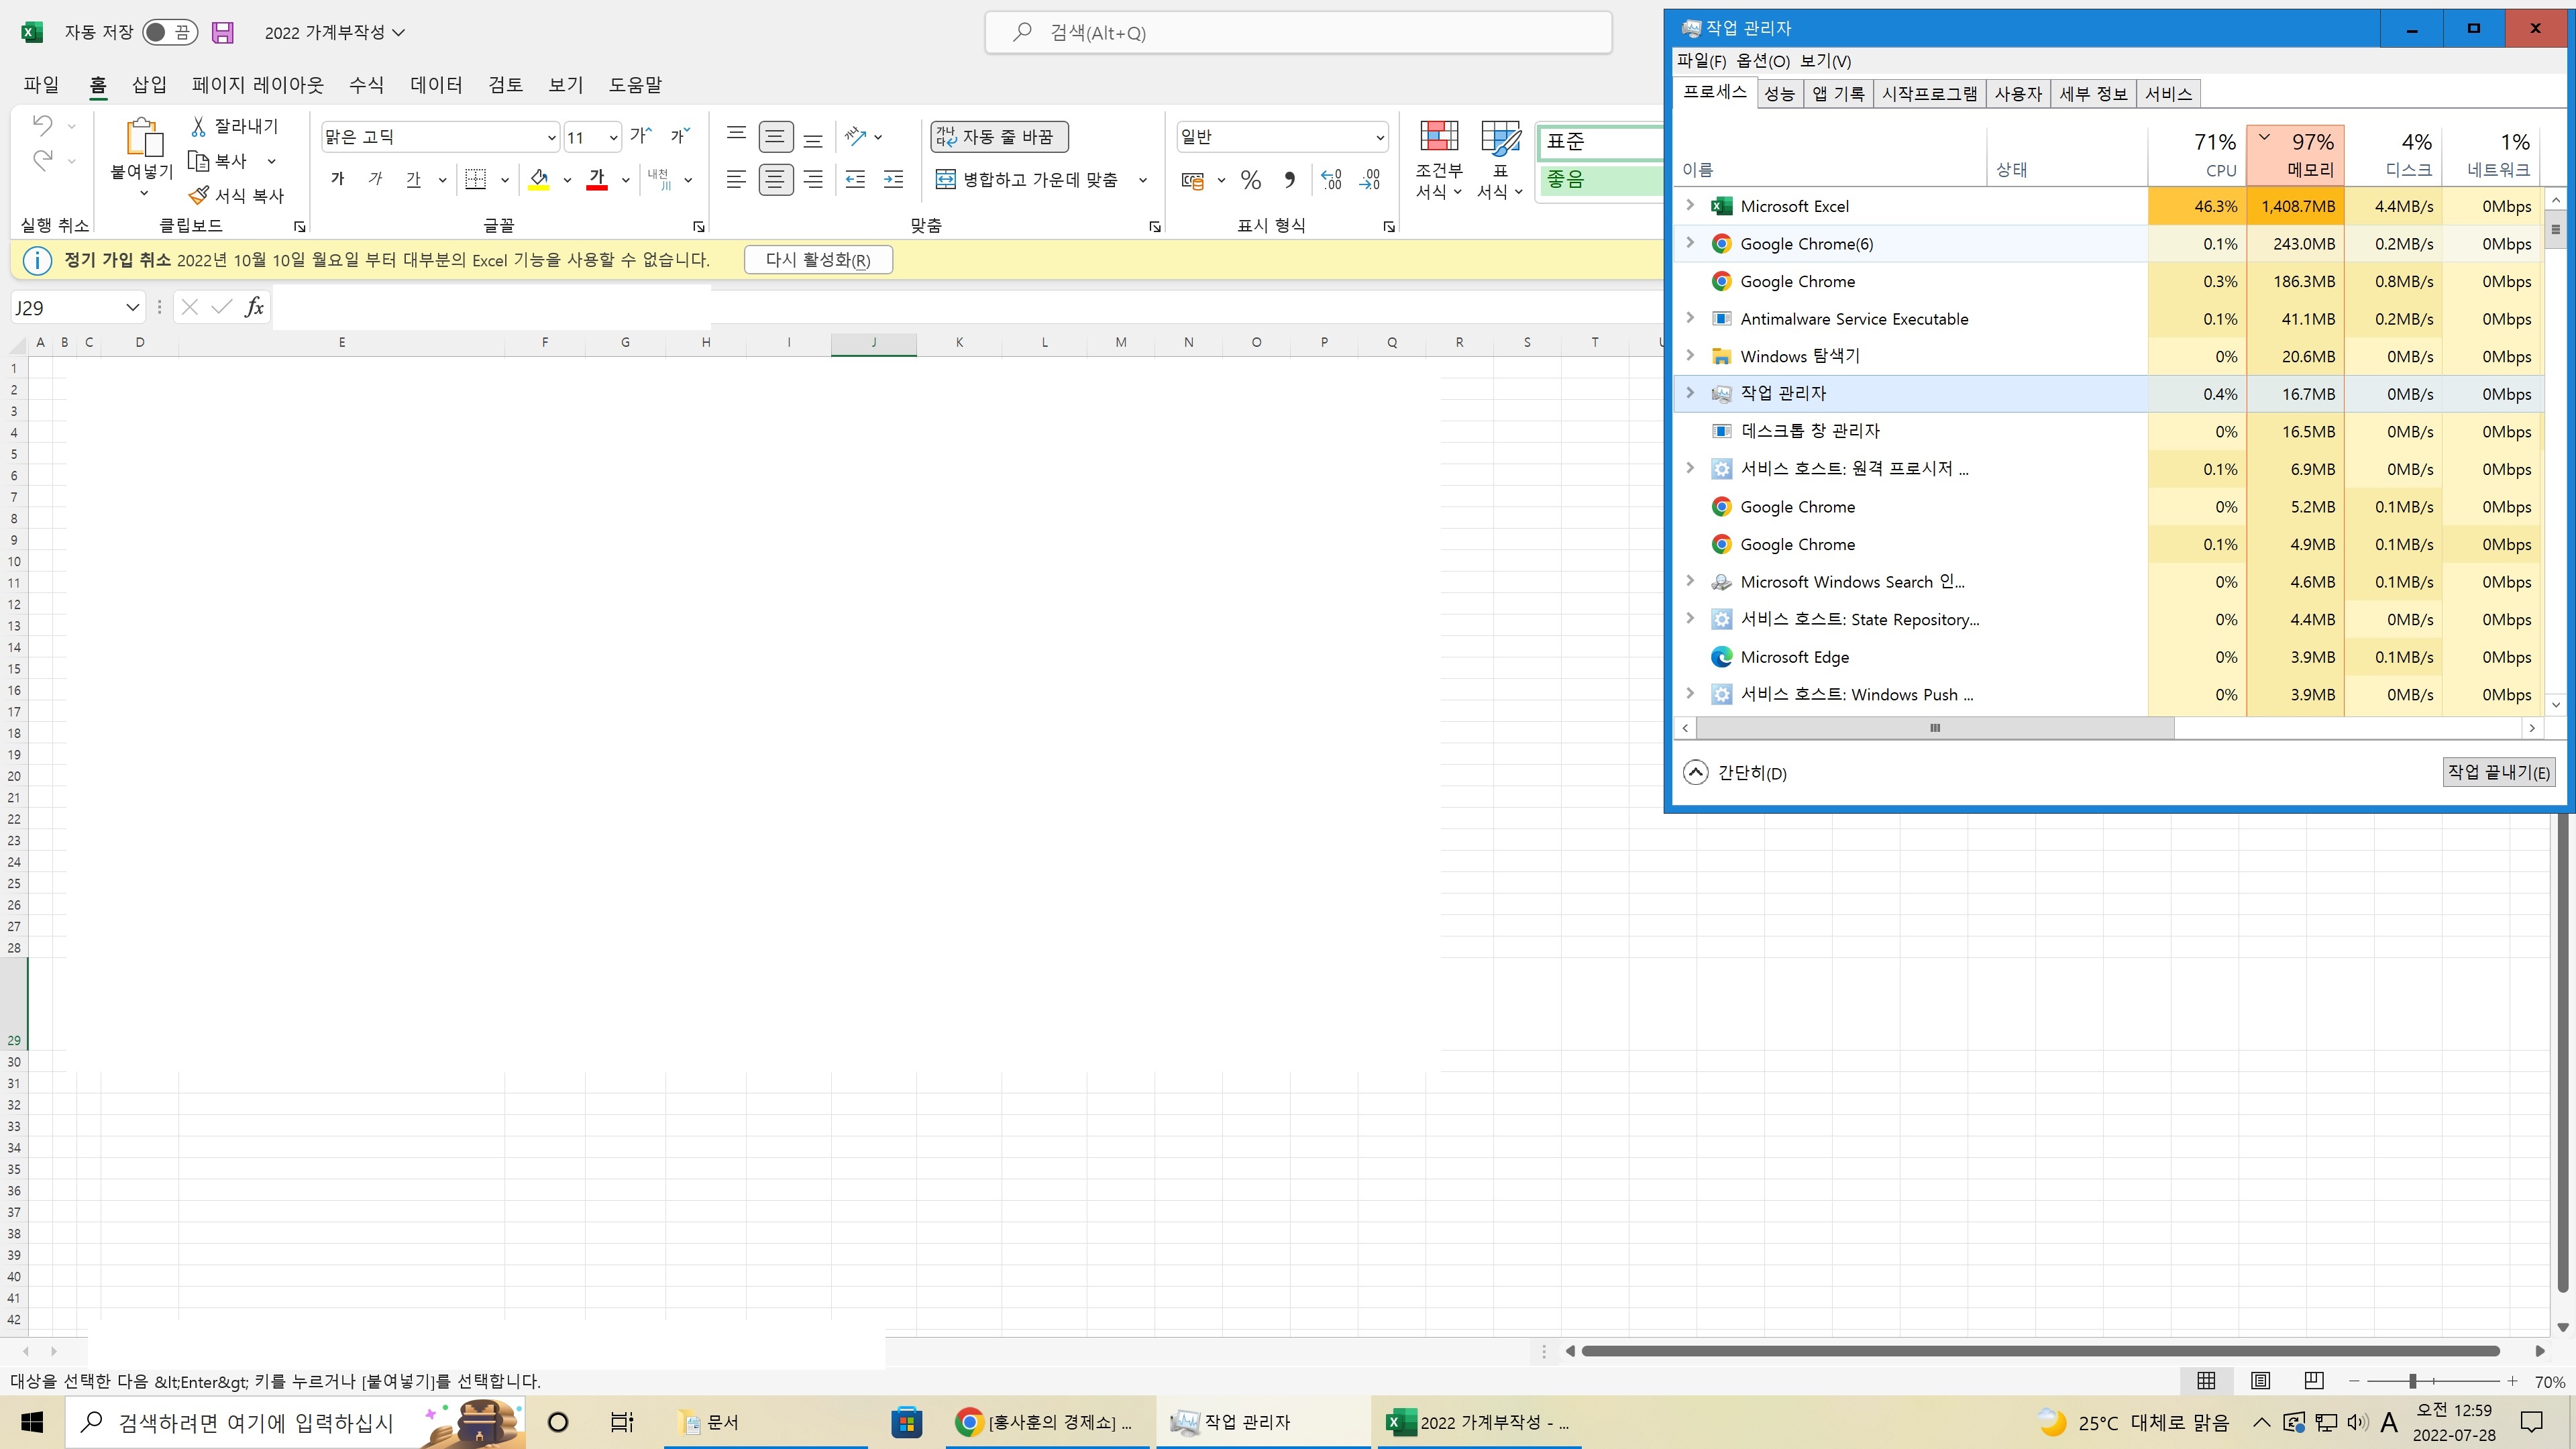Viewport: 2576px width, 1449px height.
Task: Click Merge and Center (병합하고 가운데 맞춤)
Action: pos(1027,179)
